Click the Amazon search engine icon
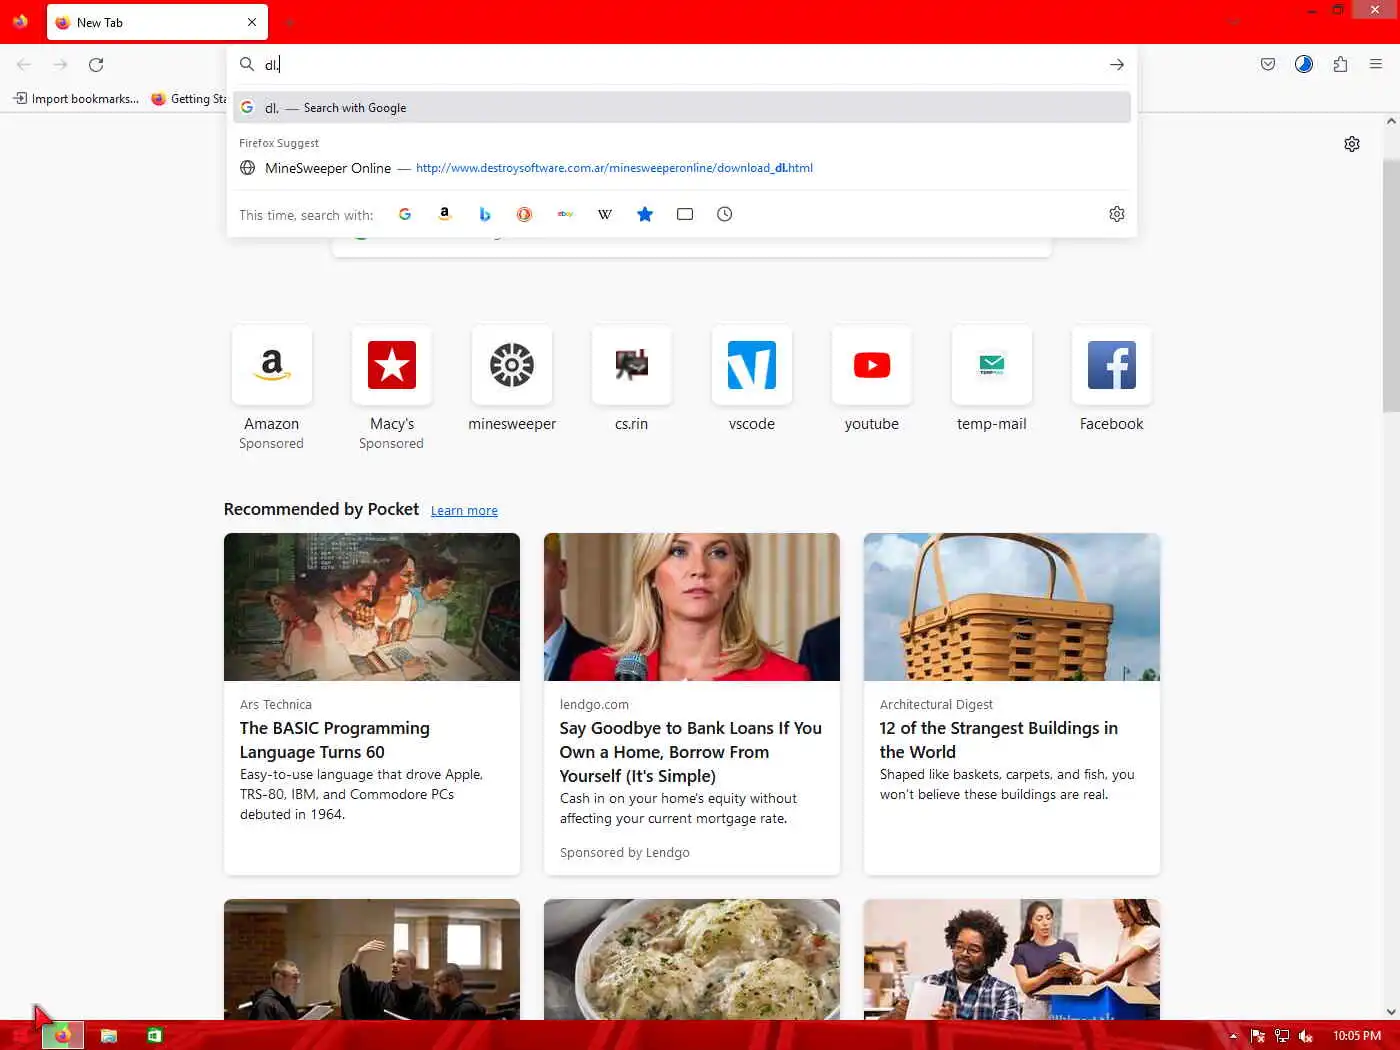Viewport: 1400px width, 1050px height. (445, 214)
